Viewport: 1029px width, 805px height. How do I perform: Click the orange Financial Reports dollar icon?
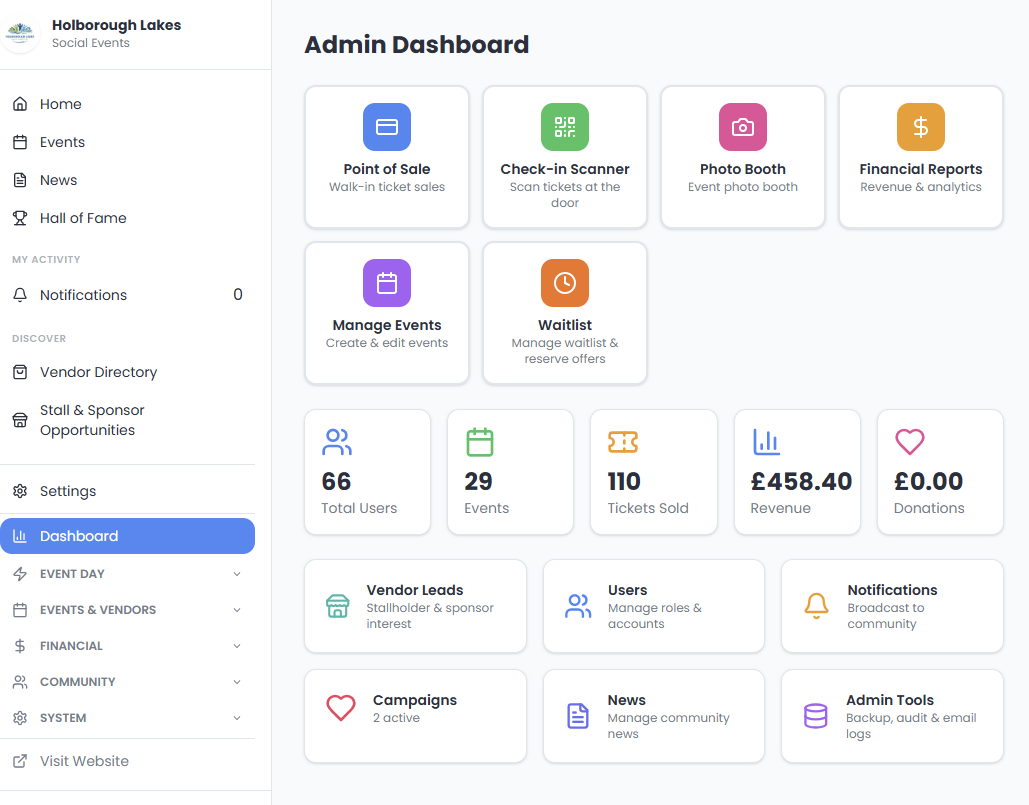pyautogui.click(x=921, y=127)
